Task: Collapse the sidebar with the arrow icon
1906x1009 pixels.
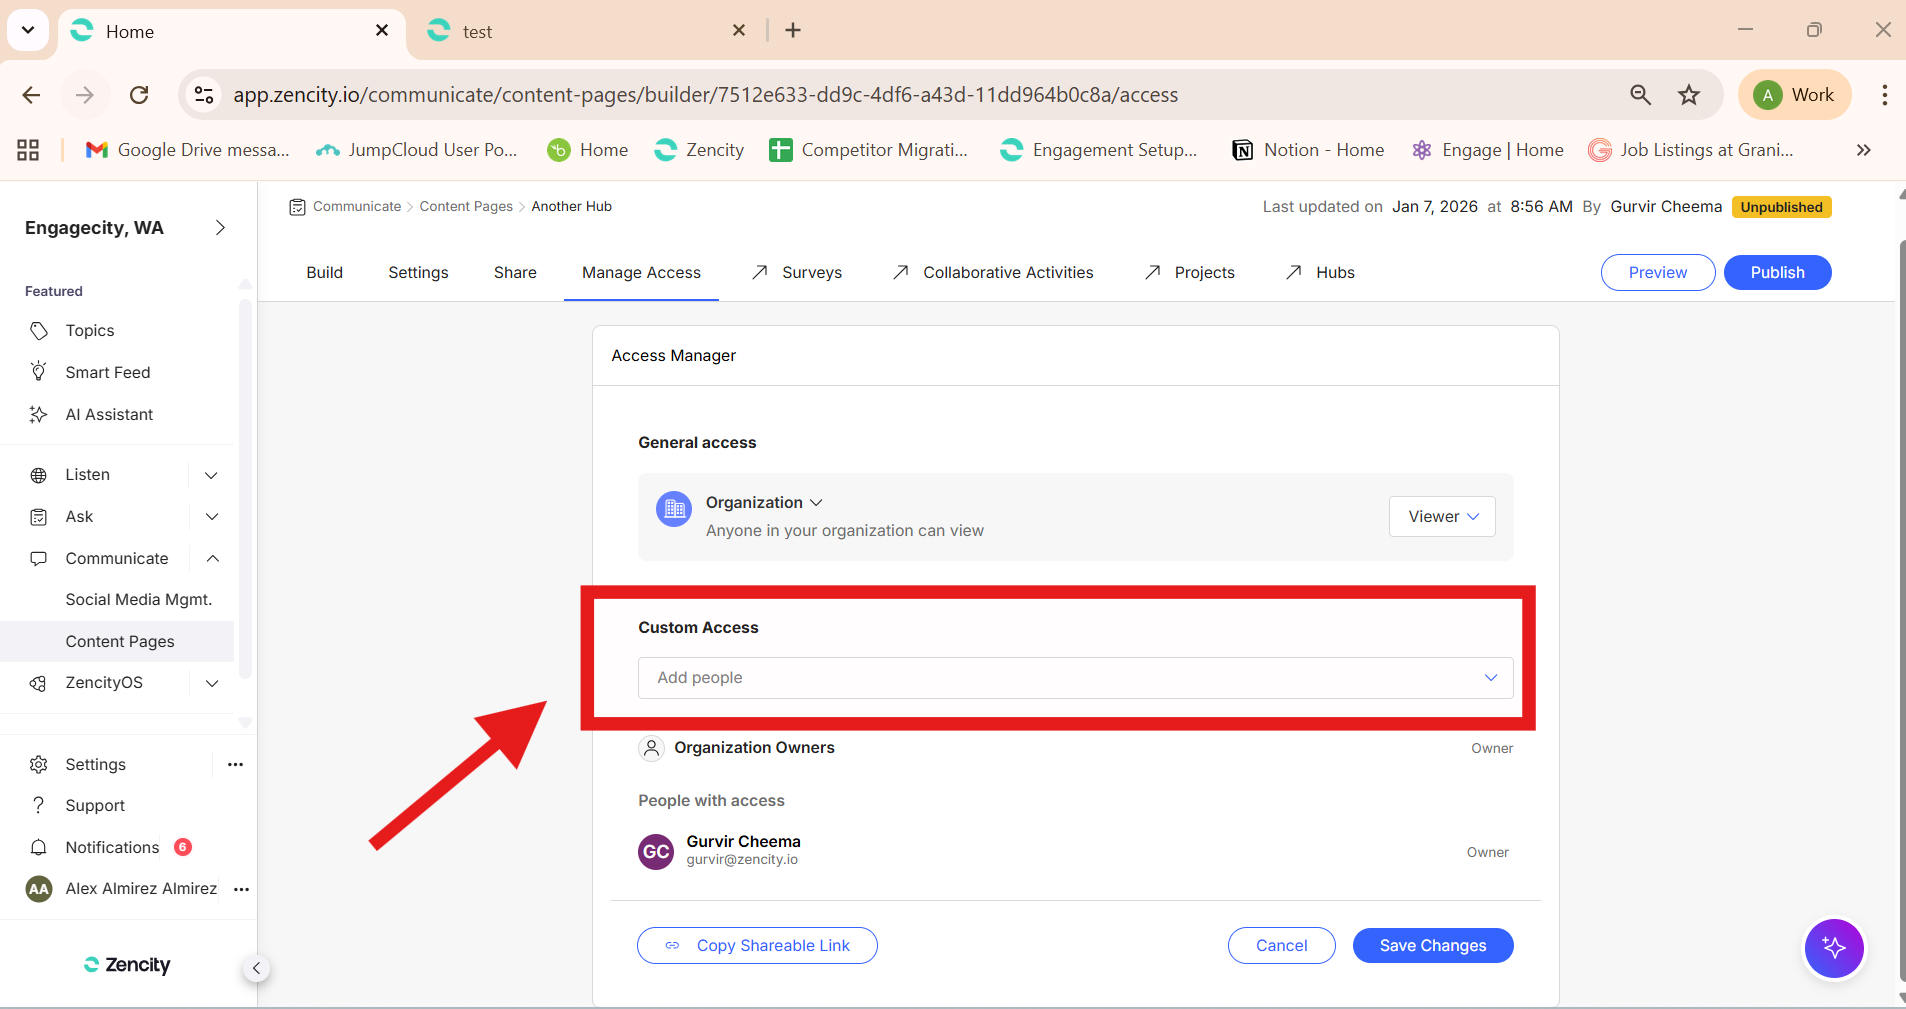Action: 256,968
